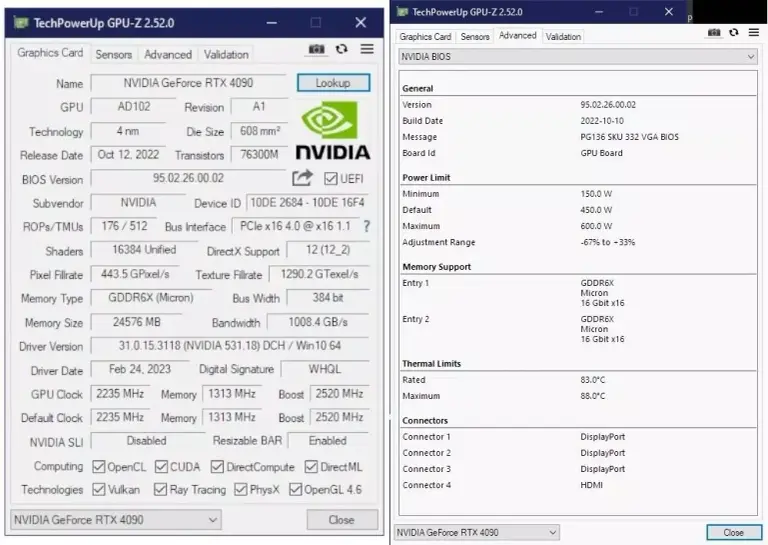
Task: Click the Board Id value GPU Board
Action: click(x=601, y=153)
